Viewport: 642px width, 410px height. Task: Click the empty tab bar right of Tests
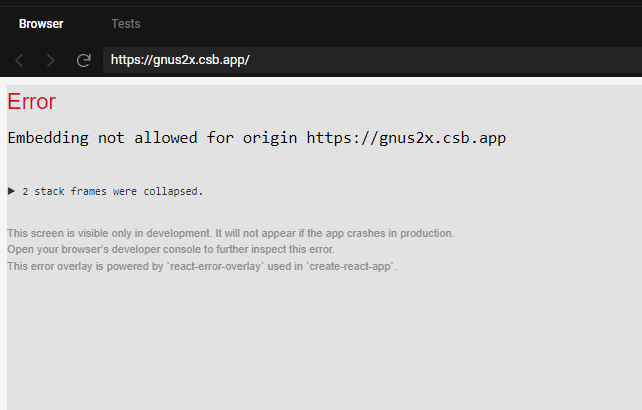click(x=400, y=23)
